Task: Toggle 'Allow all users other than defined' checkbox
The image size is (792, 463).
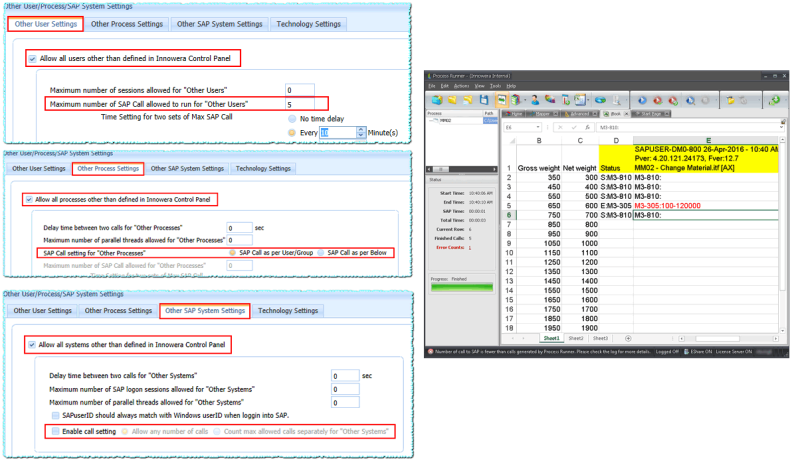Action: (32, 59)
